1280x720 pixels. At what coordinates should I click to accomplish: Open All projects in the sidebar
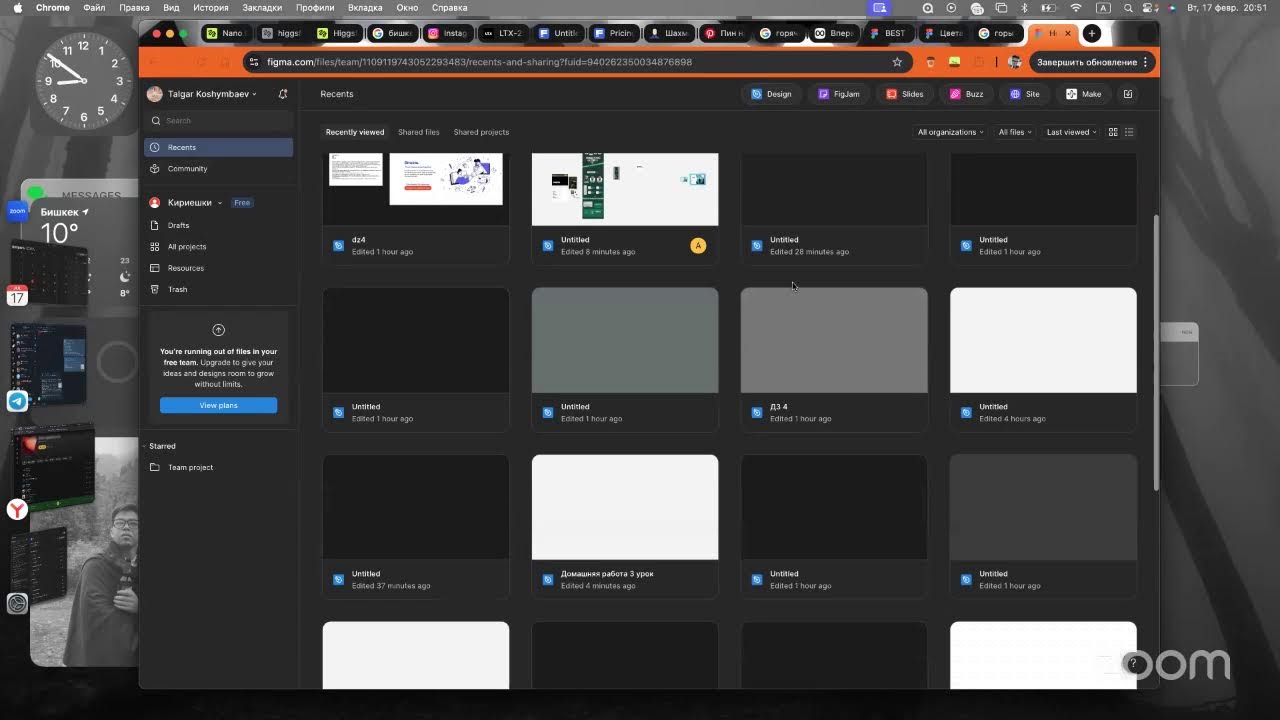click(x=219, y=246)
